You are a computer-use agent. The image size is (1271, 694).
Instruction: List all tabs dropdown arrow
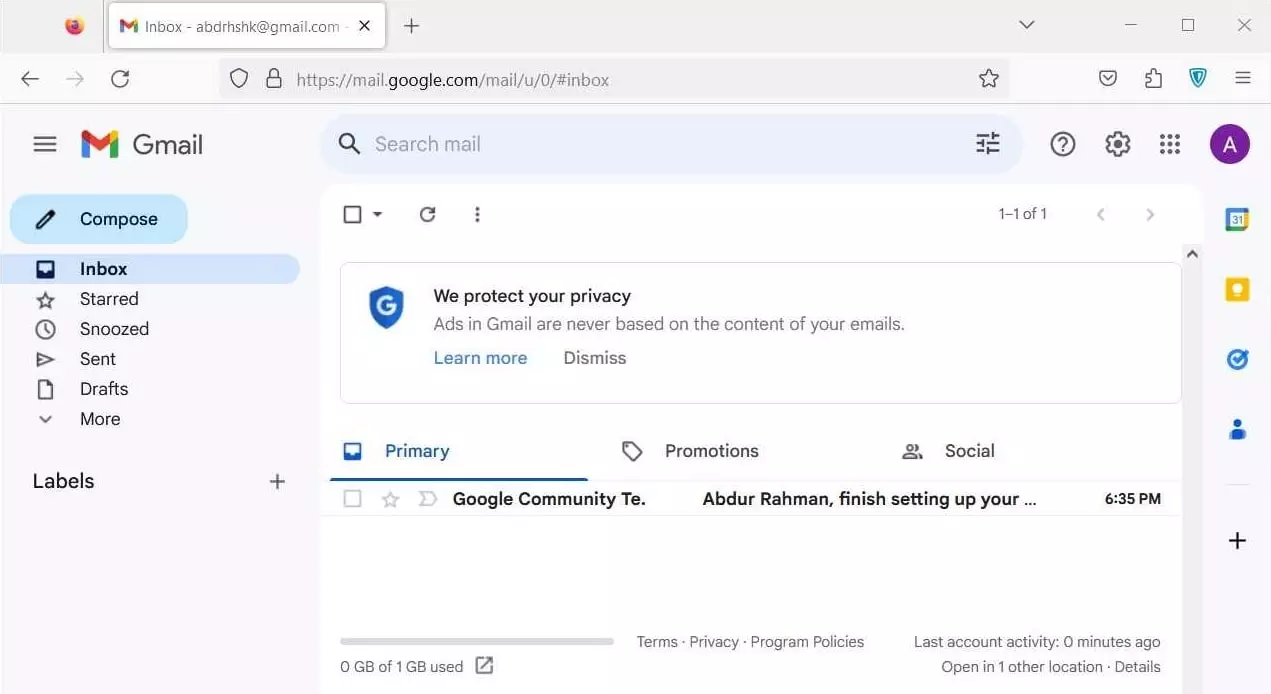[x=1026, y=25]
